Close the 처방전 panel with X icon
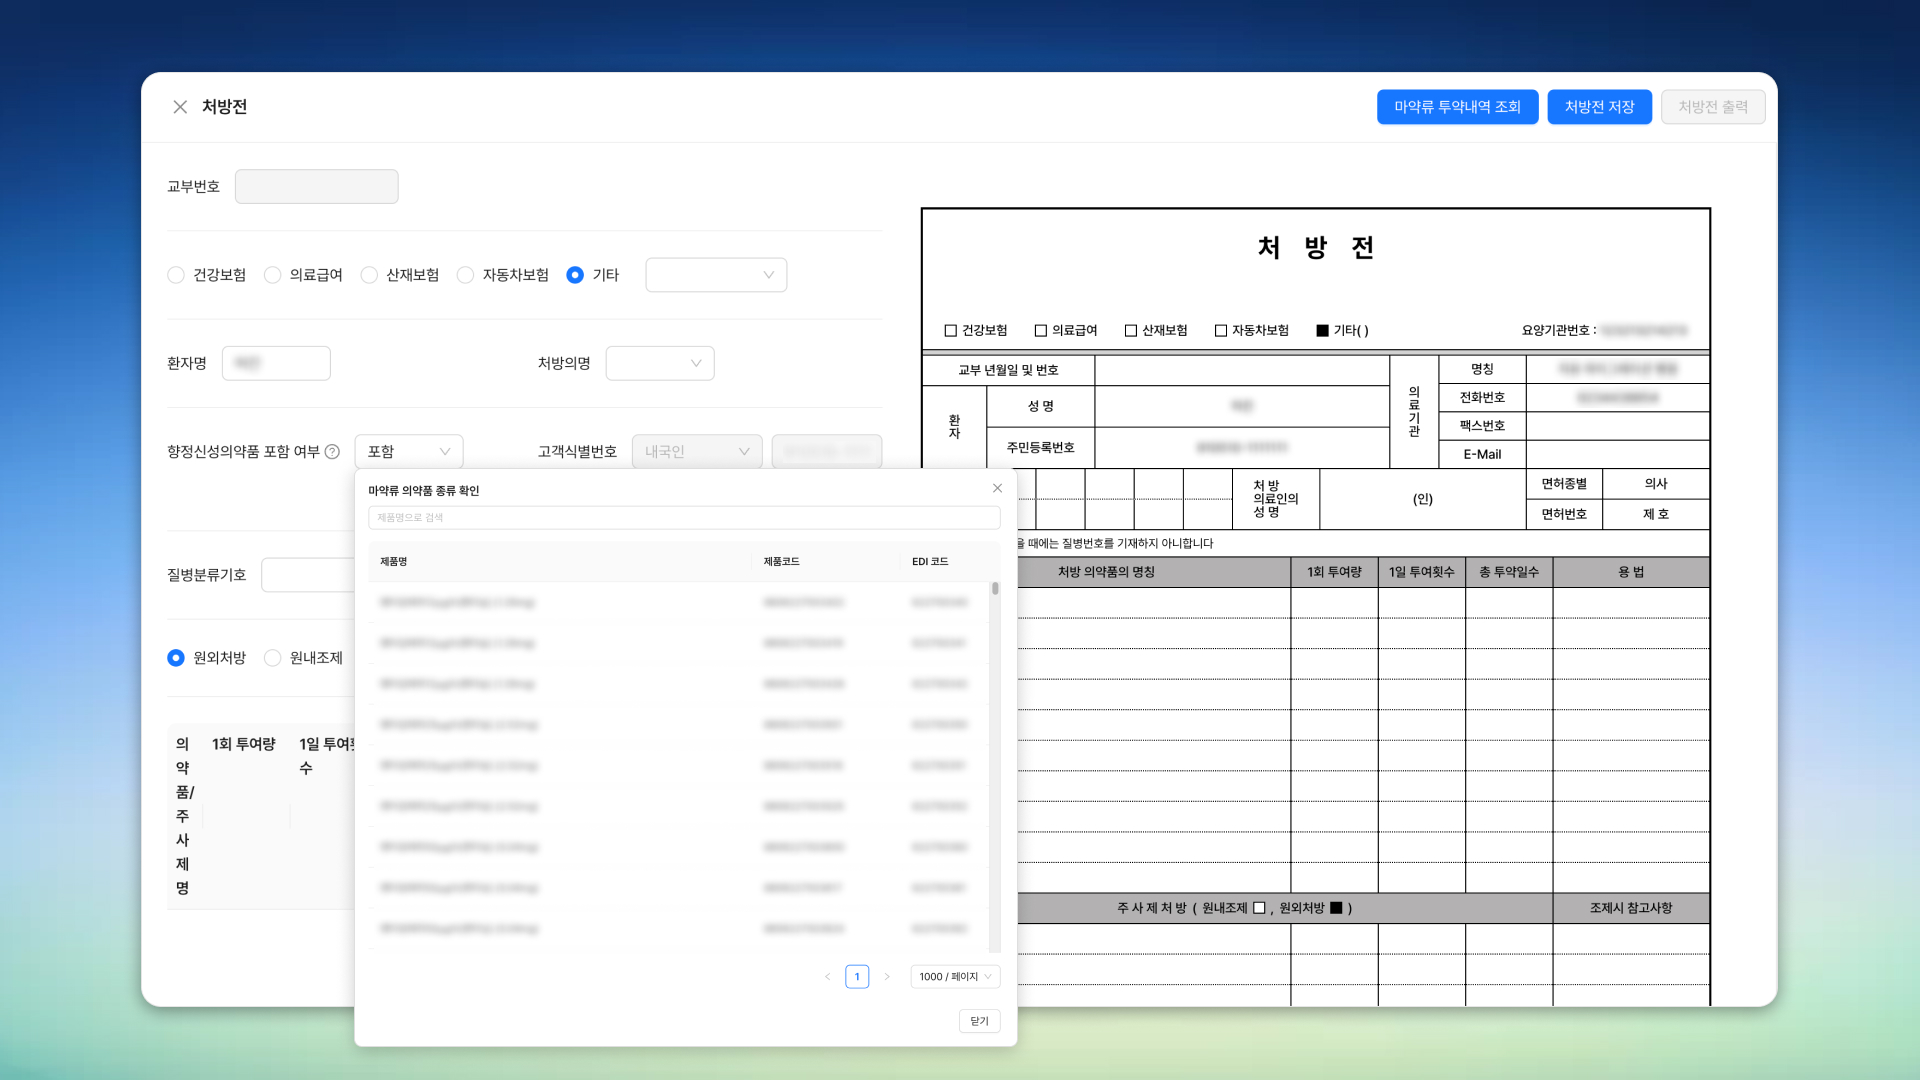The width and height of the screenshot is (1920, 1080). click(x=180, y=107)
